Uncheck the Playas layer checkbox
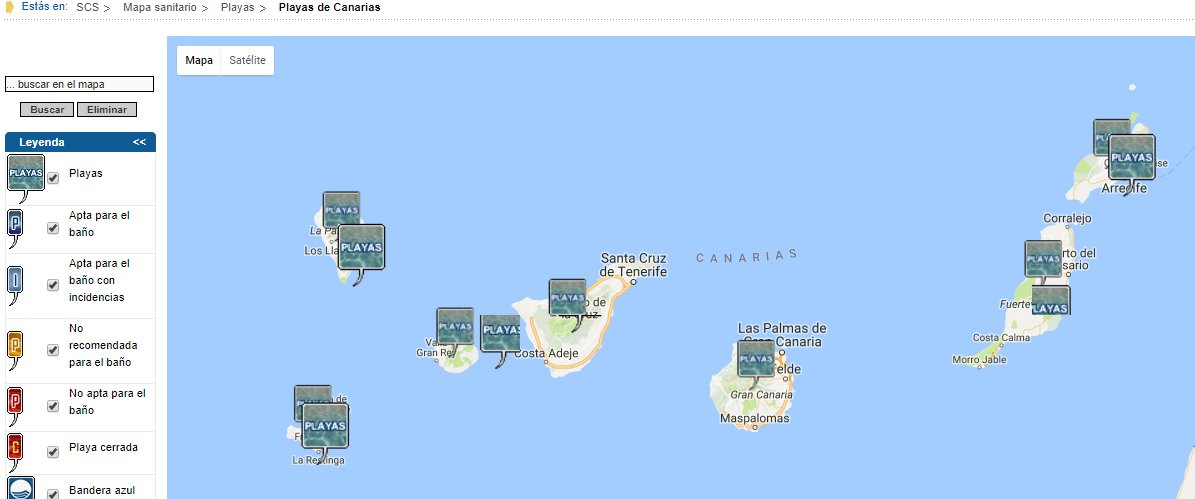Screen dimensions: 1195x499 click(x=53, y=178)
